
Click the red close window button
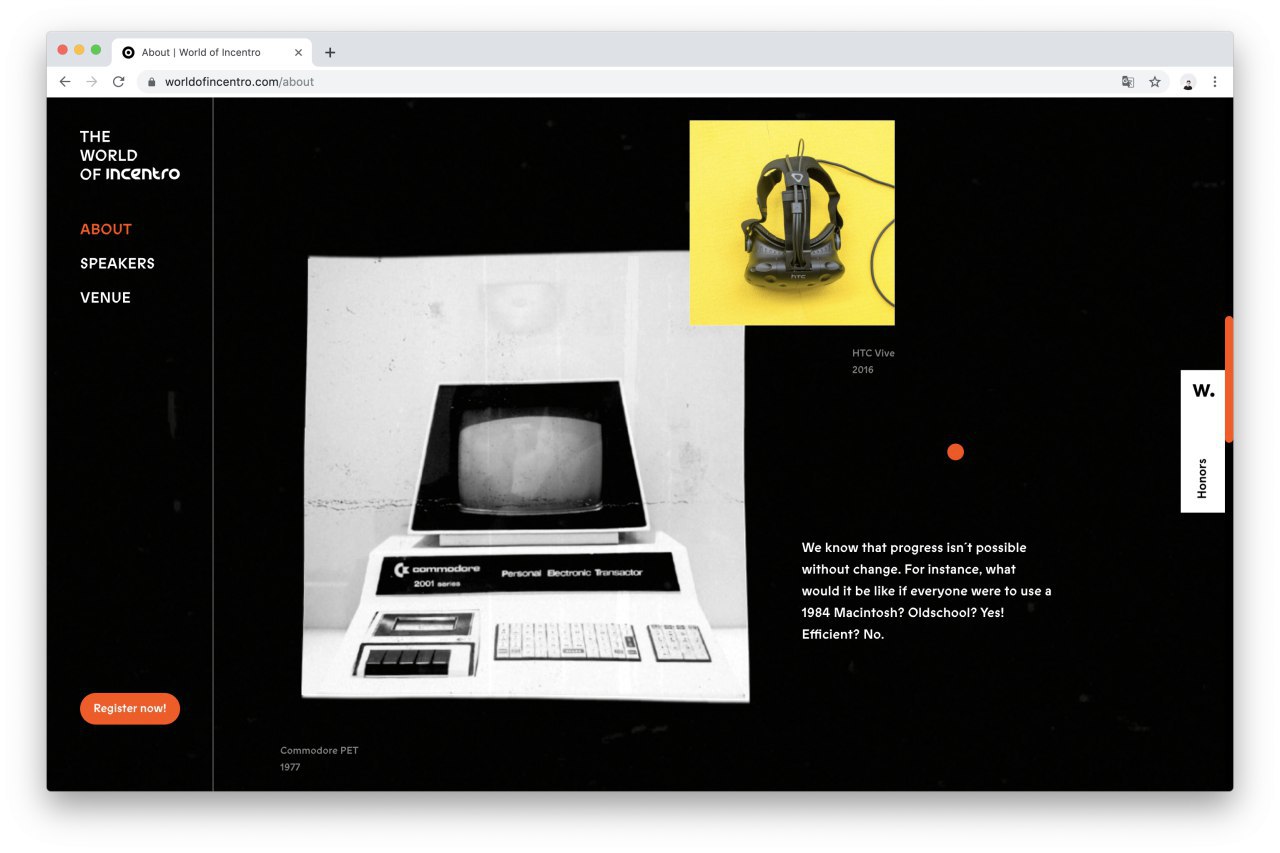coord(63,50)
